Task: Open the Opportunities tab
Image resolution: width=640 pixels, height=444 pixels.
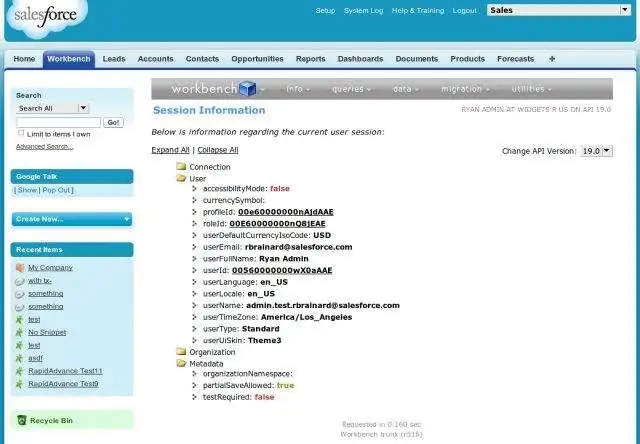Action: 257,59
